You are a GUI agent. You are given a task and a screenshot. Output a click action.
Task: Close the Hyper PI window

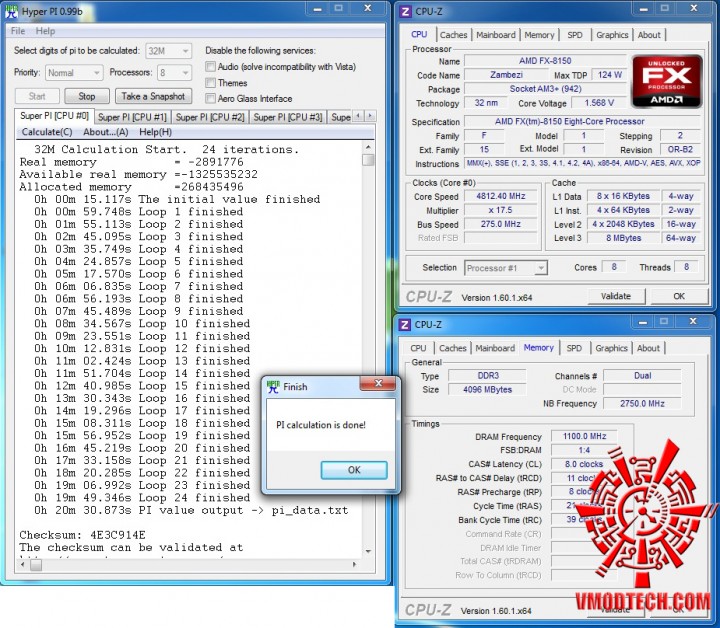pos(368,8)
